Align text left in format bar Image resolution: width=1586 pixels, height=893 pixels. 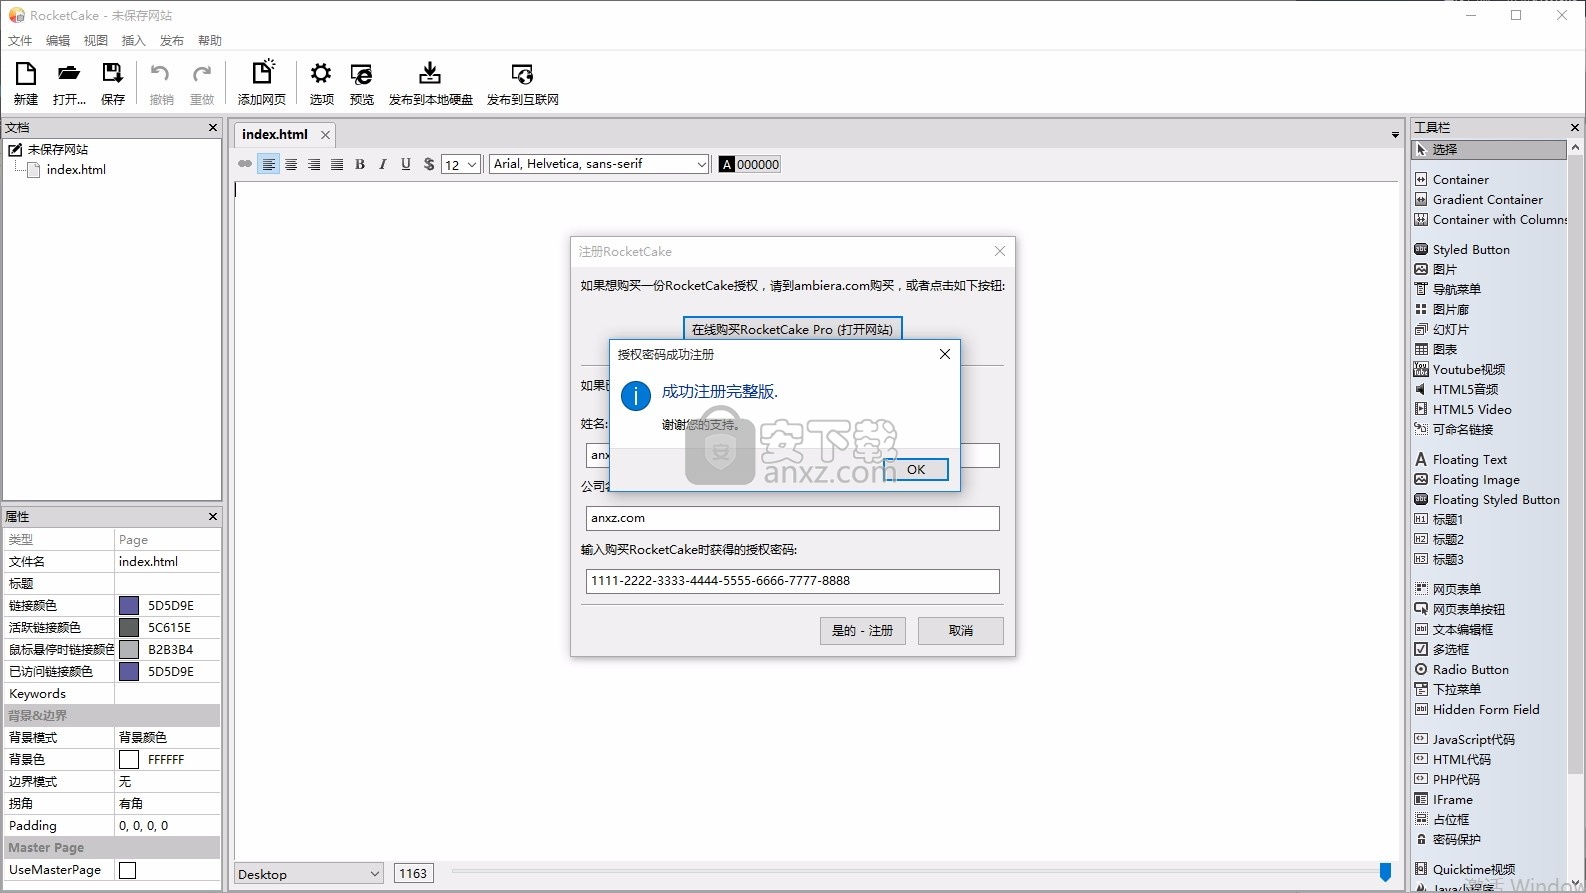tap(268, 164)
